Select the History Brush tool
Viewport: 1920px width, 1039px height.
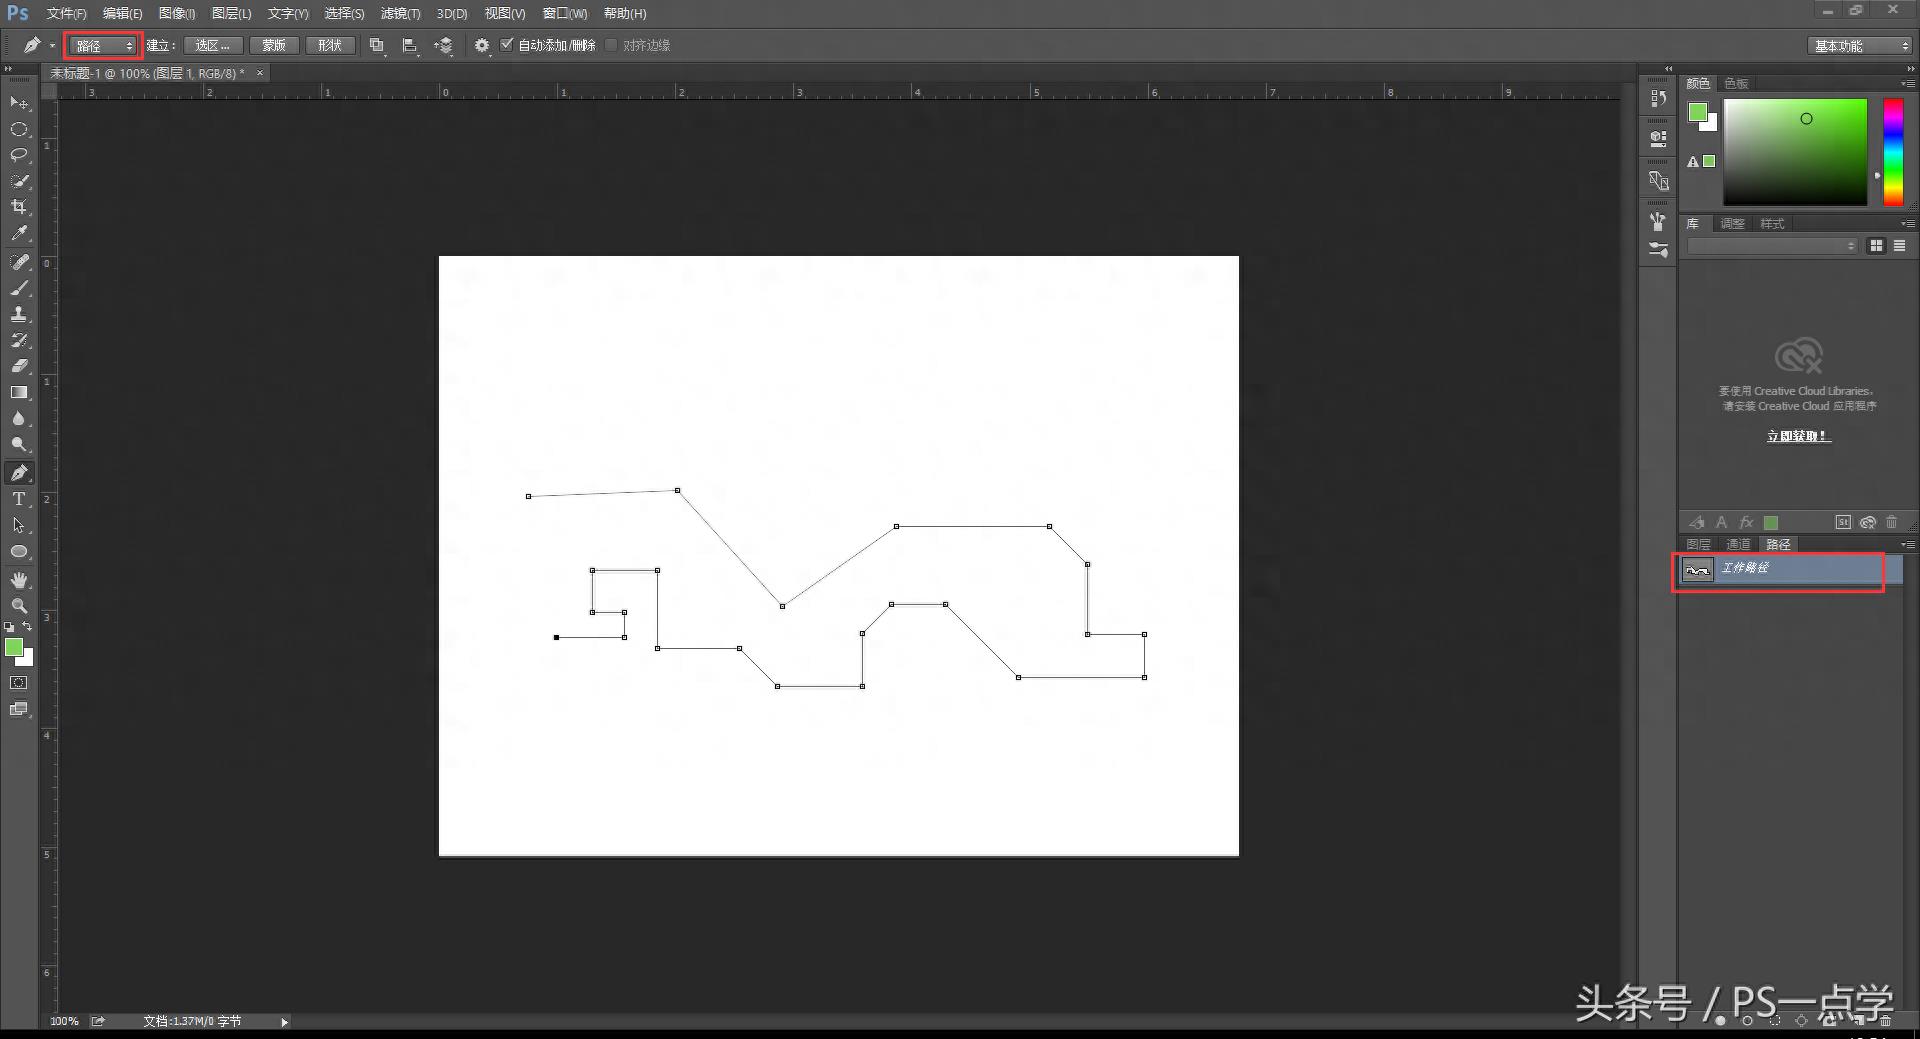19,340
